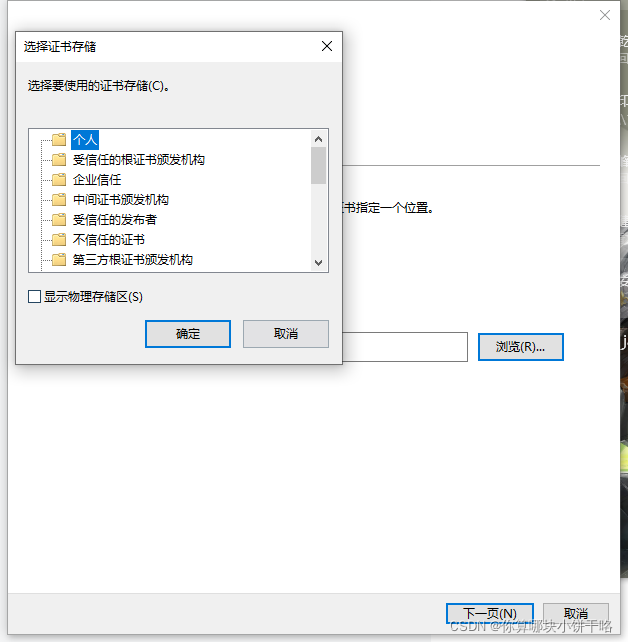Close the 选择证书存储 dialog
This screenshot has height=642, width=628.
pos(327,46)
